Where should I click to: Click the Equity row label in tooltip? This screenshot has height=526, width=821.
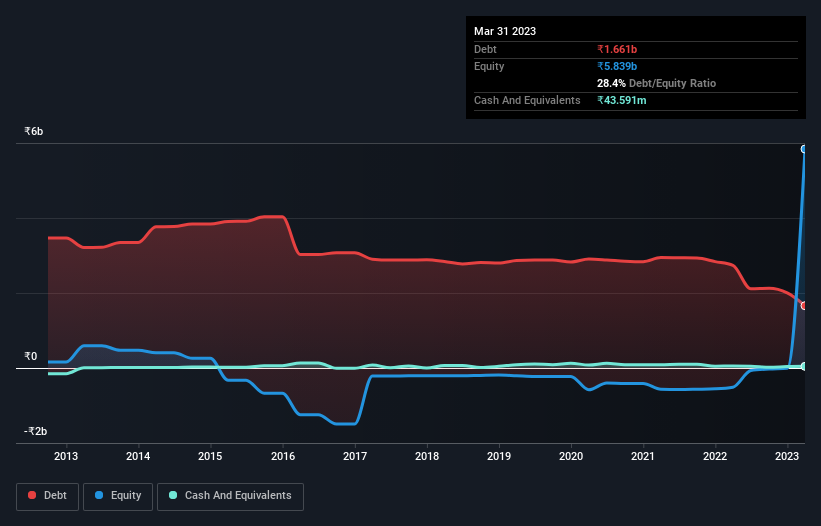(489, 66)
